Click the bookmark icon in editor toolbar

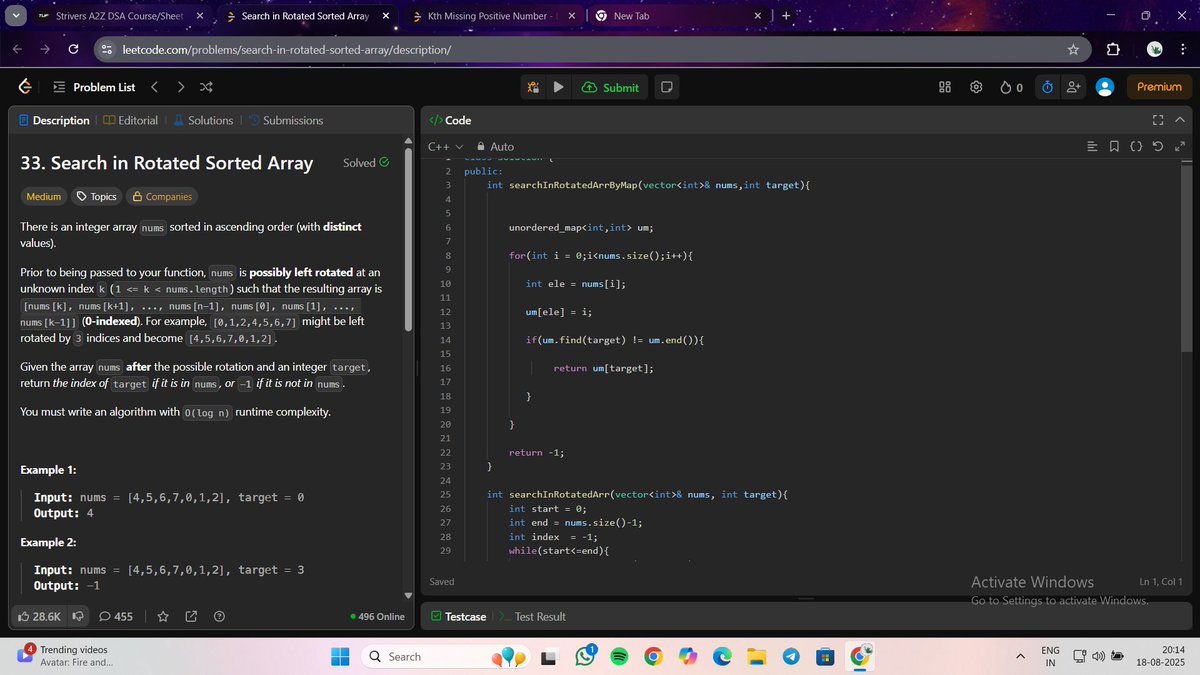(x=1114, y=147)
